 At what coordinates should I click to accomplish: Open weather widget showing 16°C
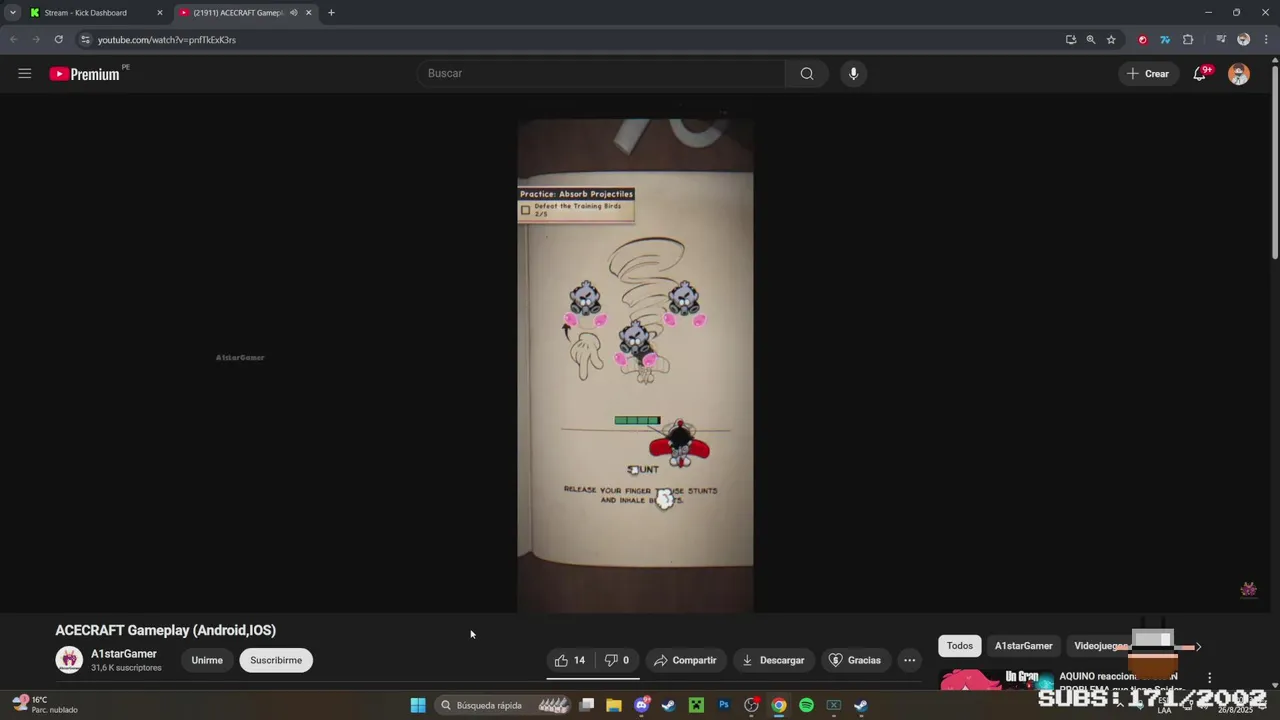tap(45, 705)
